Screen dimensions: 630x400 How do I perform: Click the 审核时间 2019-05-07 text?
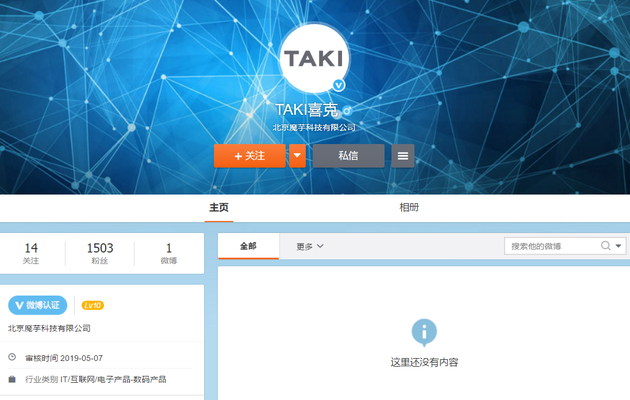tap(64, 358)
